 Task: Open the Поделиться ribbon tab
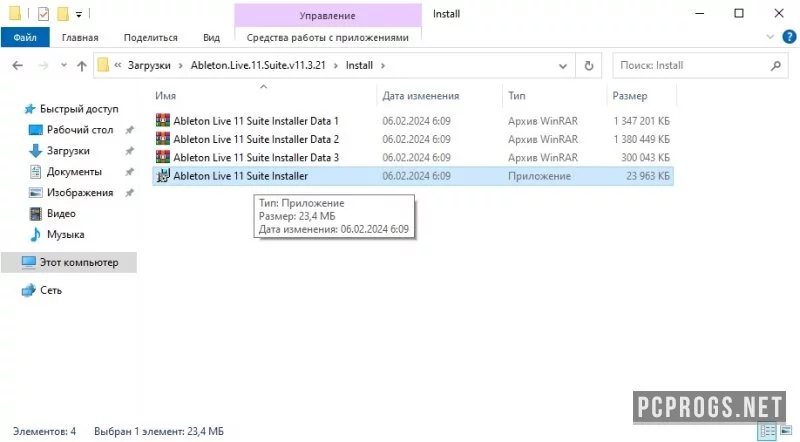pos(151,37)
